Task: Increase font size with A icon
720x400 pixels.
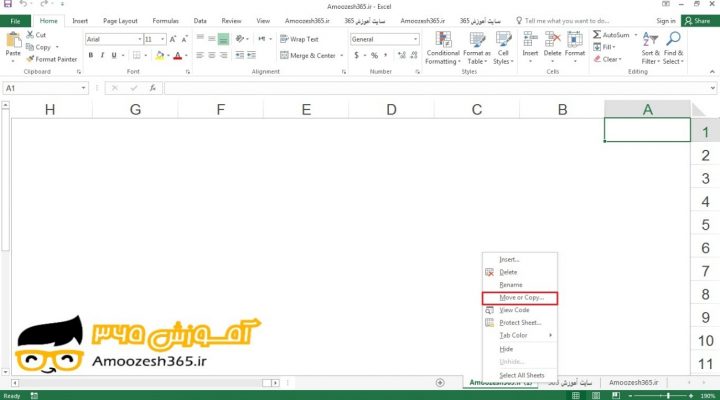Action: [x=173, y=39]
